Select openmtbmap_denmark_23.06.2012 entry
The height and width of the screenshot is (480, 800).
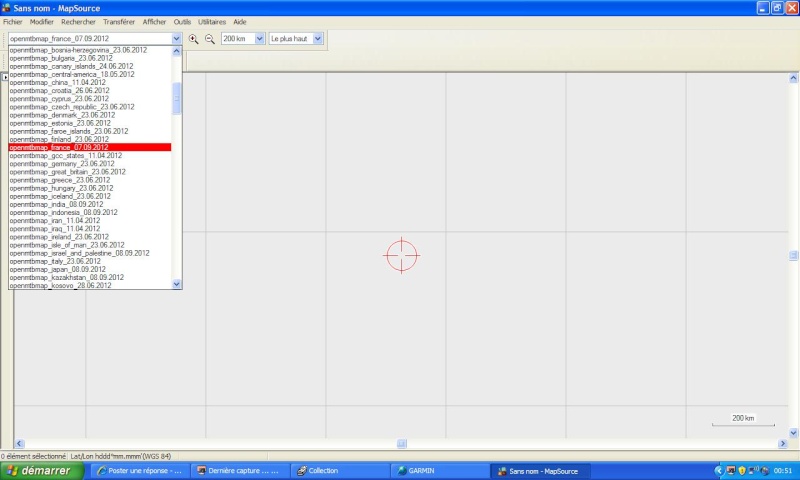90,115
